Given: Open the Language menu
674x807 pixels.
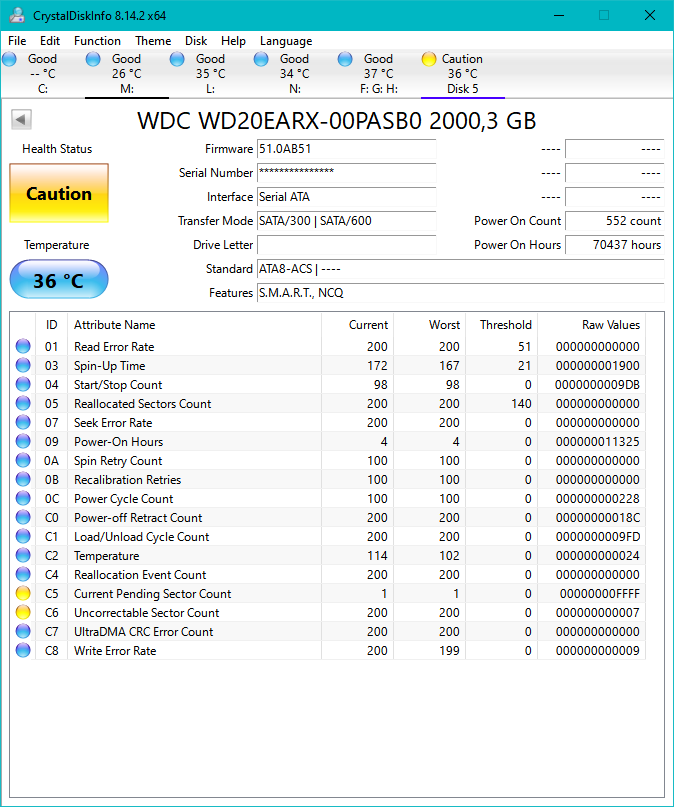Looking at the screenshot, I should 286,41.
